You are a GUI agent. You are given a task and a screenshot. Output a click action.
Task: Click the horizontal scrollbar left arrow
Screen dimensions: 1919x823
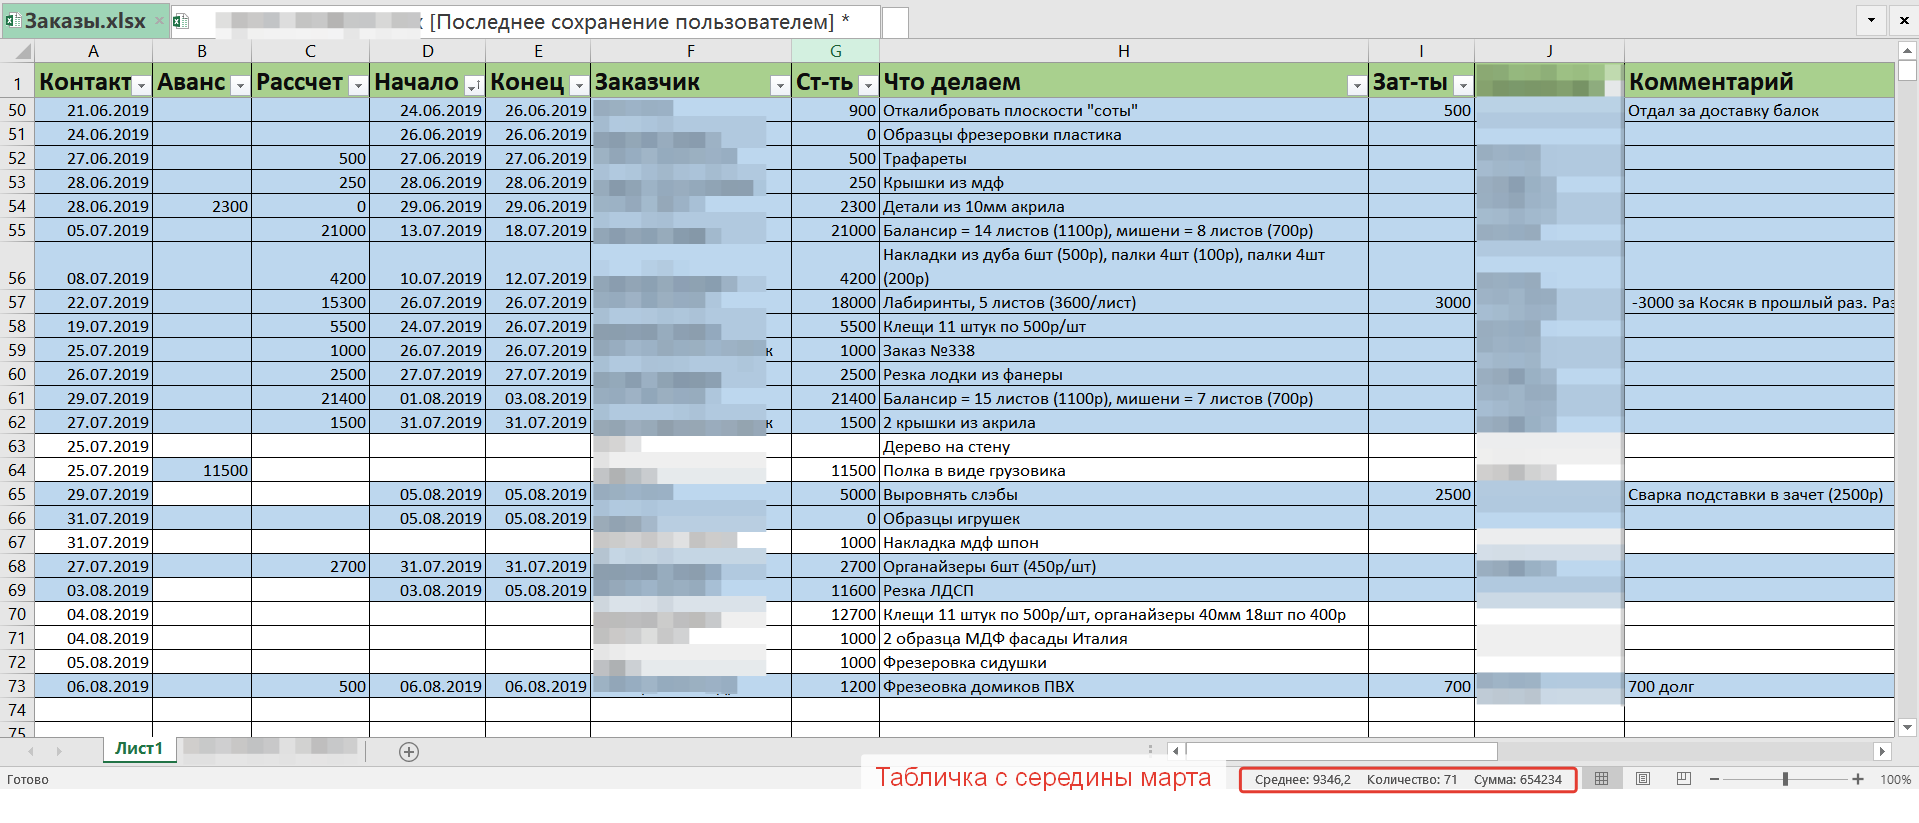click(1177, 751)
